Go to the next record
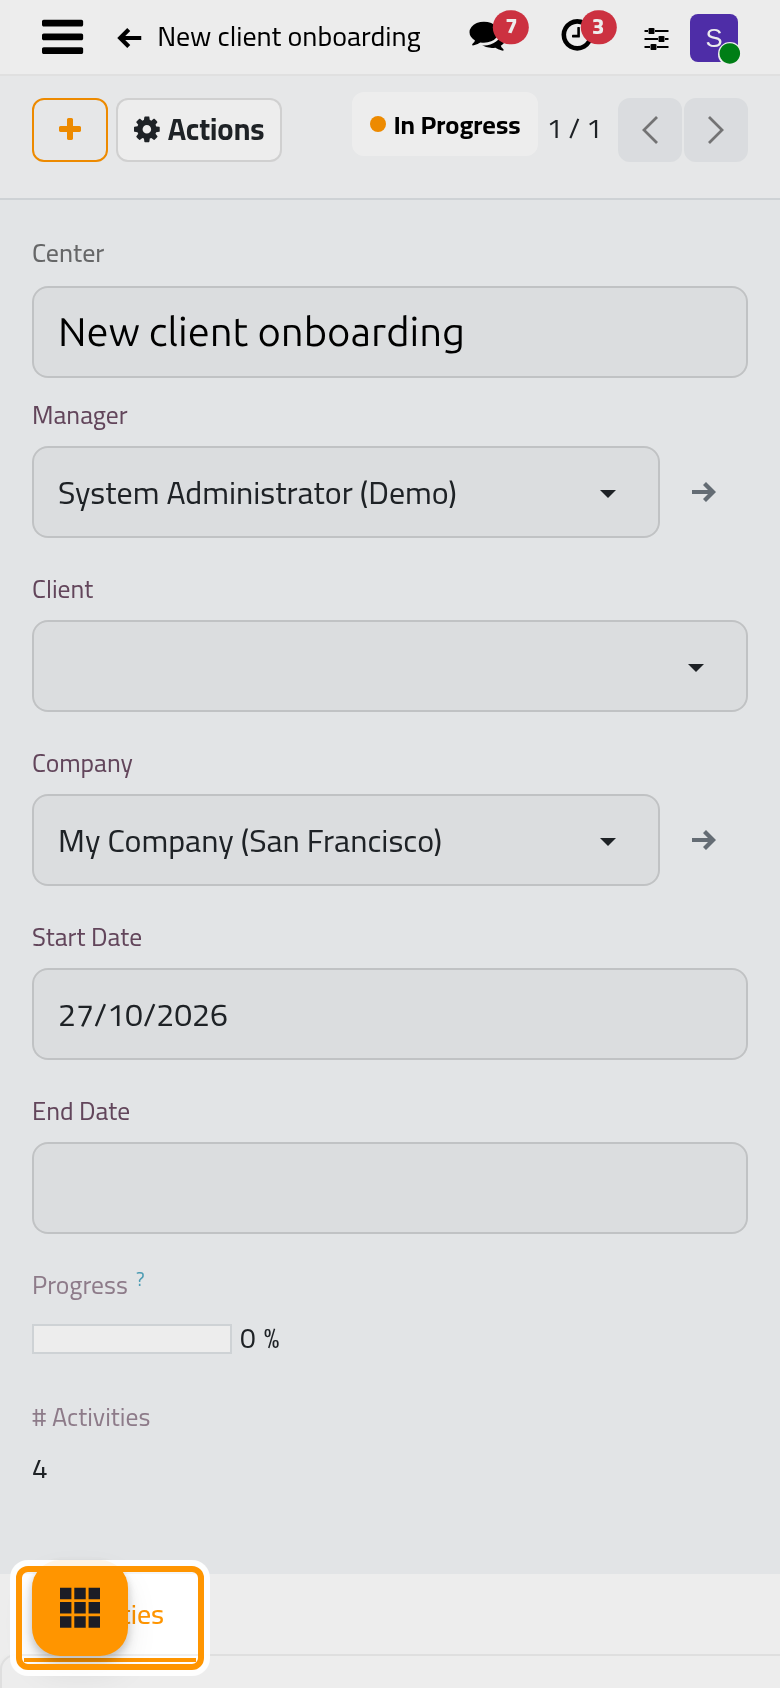The image size is (780, 1688). pyautogui.click(x=715, y=130)
